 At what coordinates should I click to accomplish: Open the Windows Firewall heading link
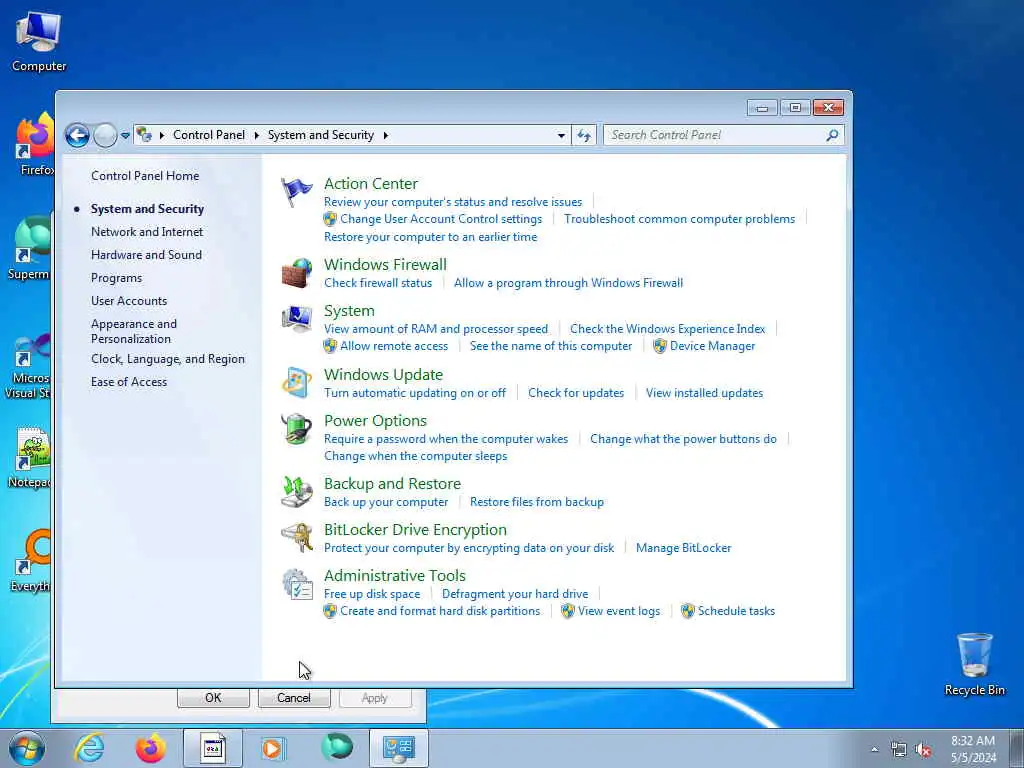pos(385,264)
